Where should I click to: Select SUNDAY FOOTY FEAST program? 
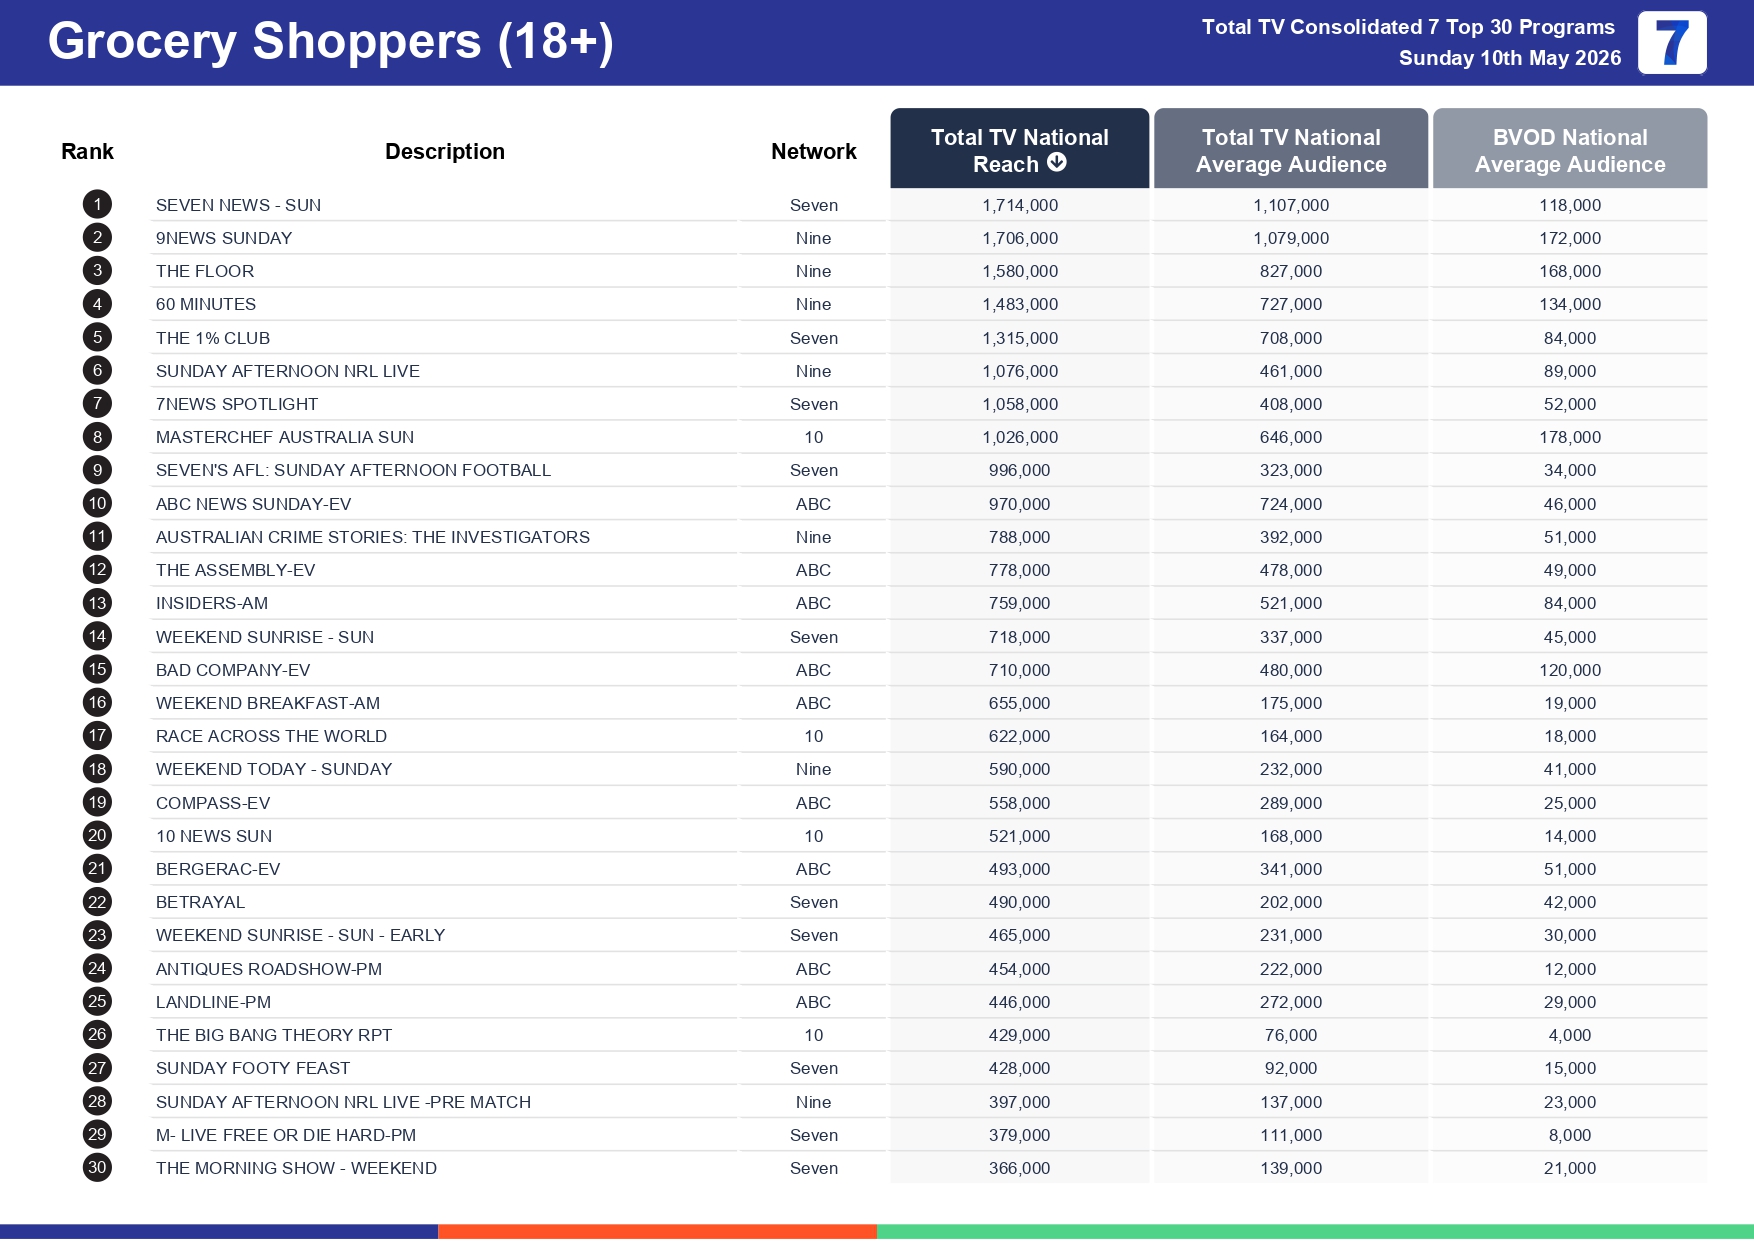253,1068
